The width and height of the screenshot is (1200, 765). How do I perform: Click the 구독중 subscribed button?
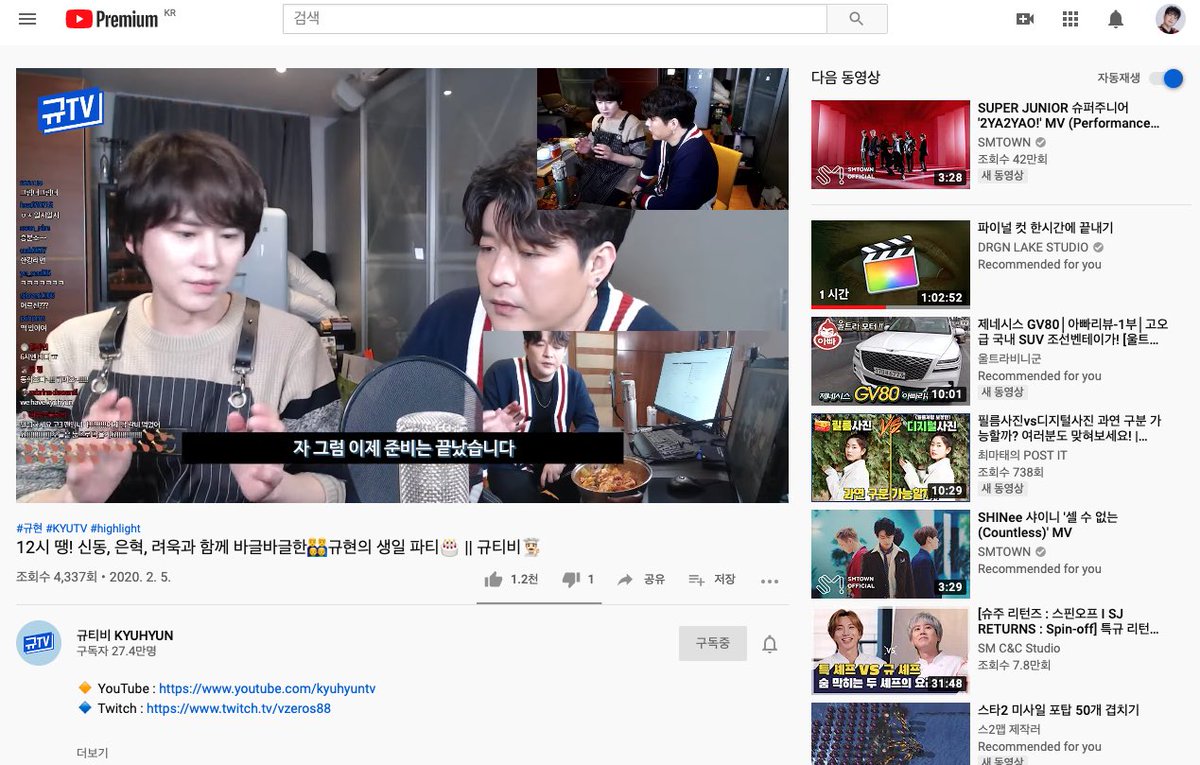(713, 643)
